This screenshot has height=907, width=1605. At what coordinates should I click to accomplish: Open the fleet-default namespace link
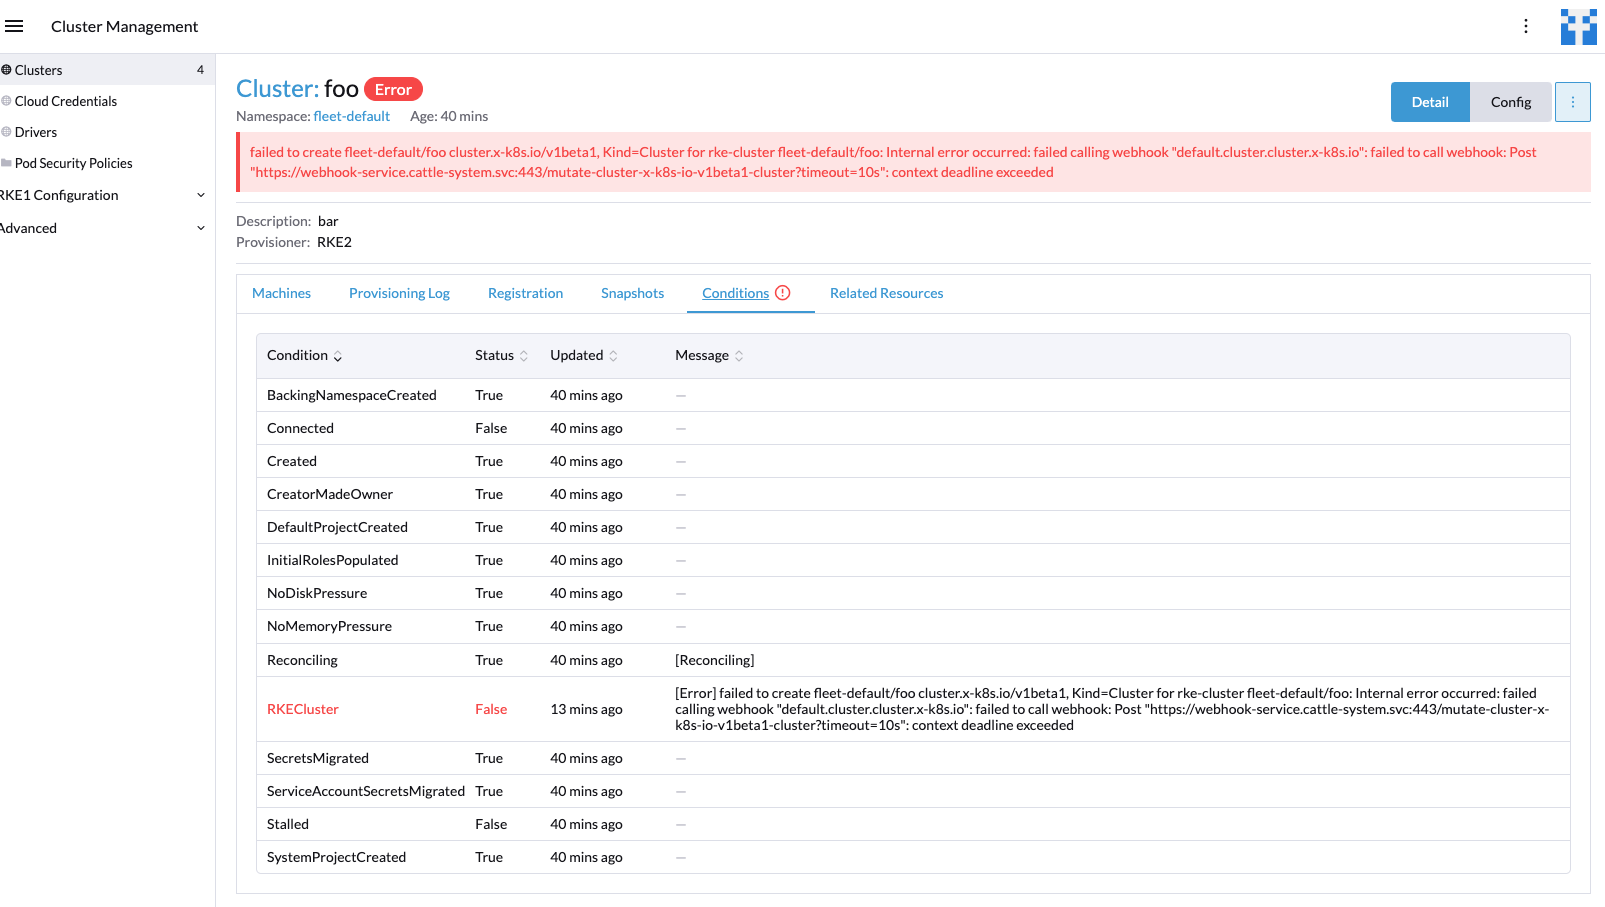click(x=352, y=116)
